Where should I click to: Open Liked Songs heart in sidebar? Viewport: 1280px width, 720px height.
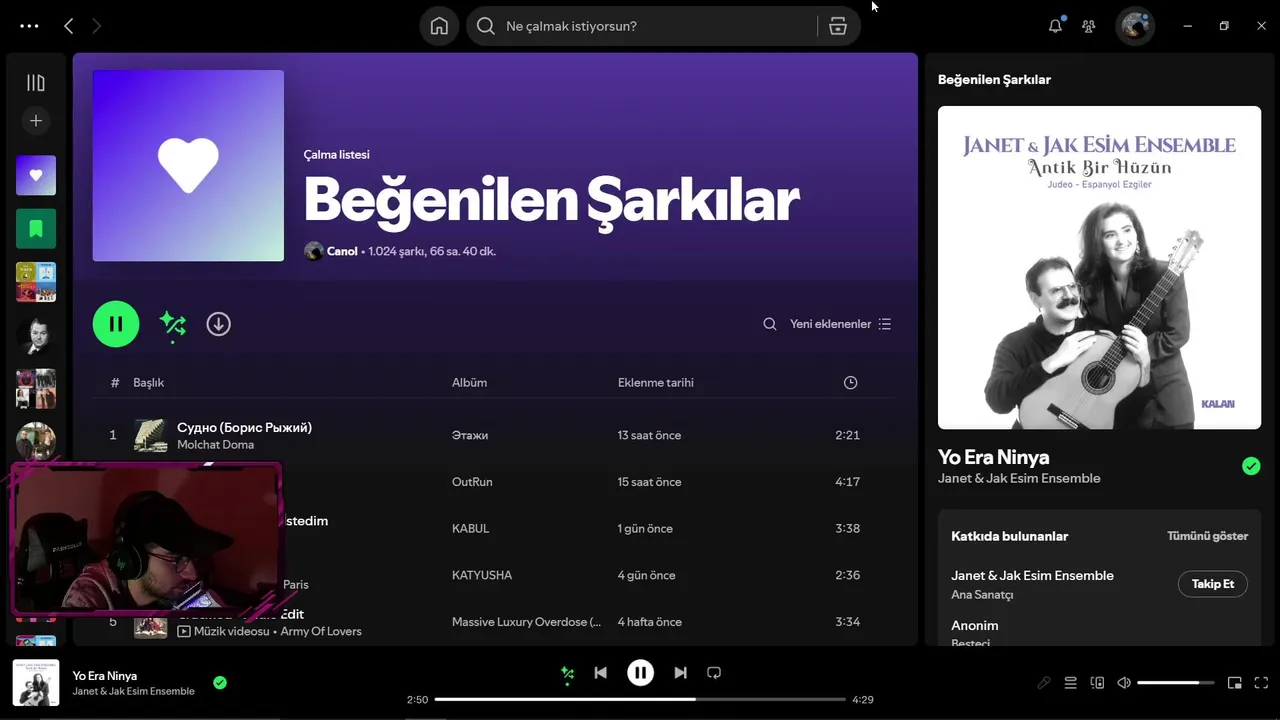[36, 175]
